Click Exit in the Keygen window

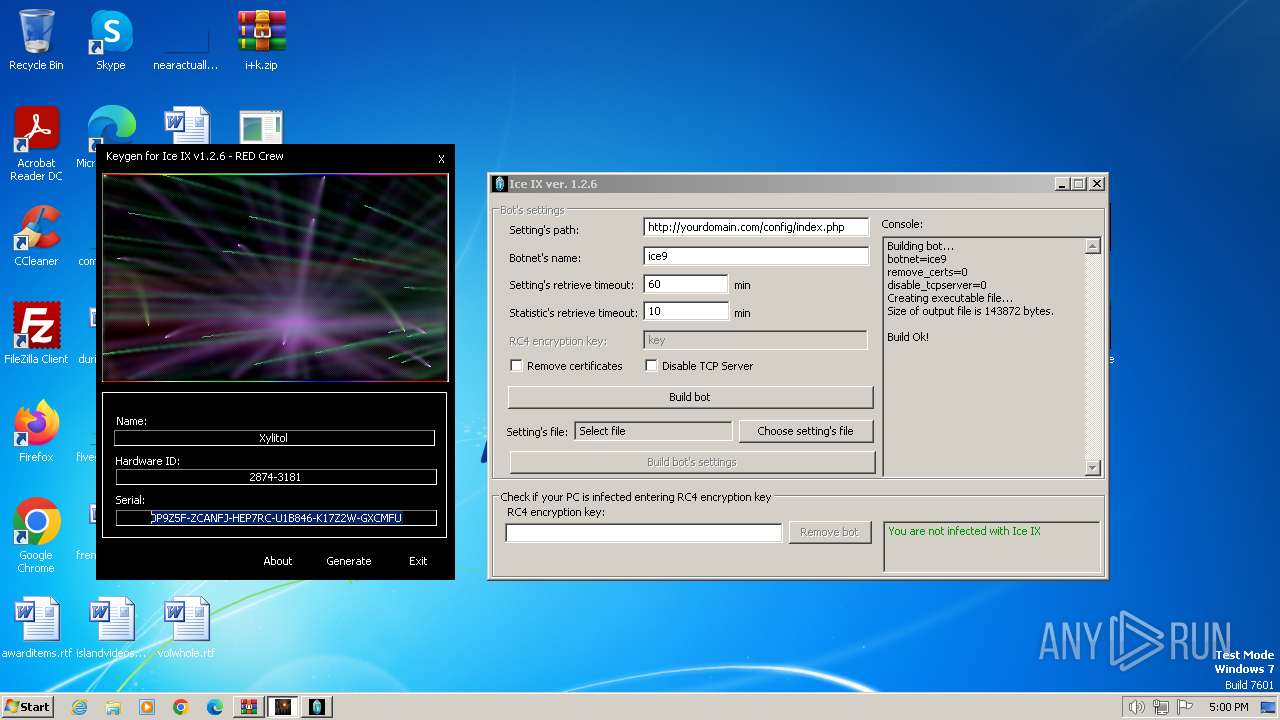(x=418, y=561)
